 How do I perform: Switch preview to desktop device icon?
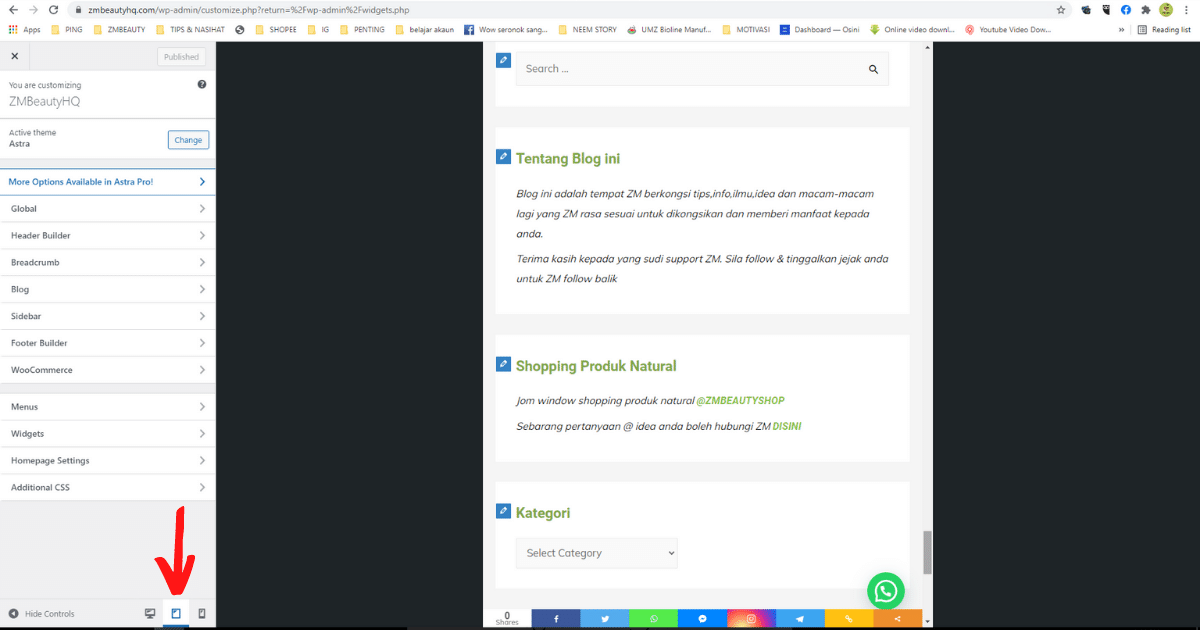[x=150, y=613]
